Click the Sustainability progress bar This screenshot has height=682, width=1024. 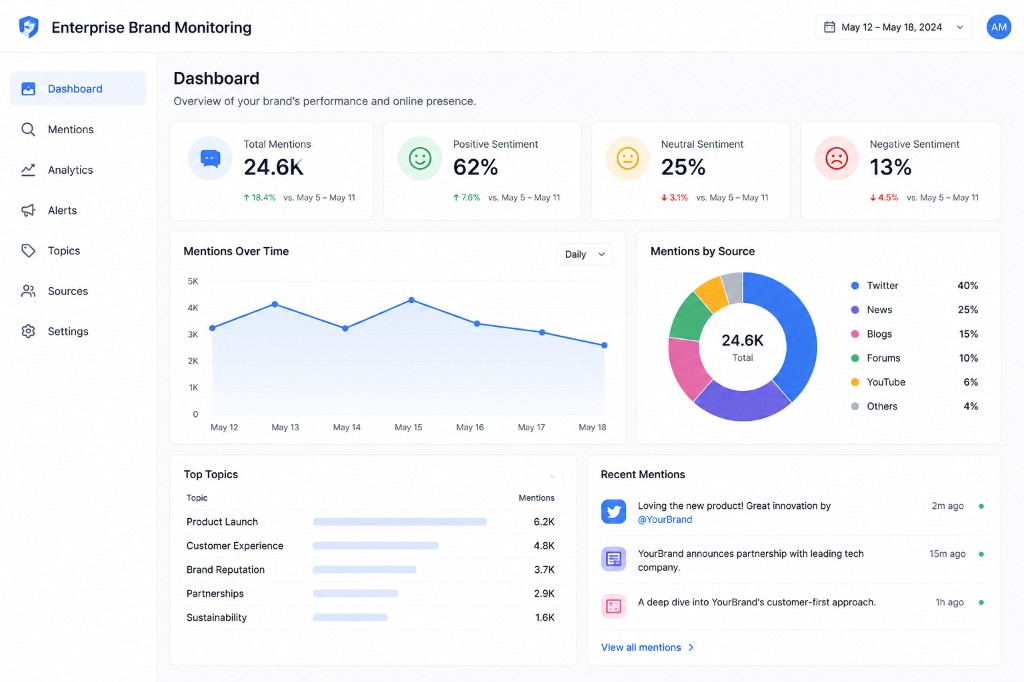click(350, 617)
